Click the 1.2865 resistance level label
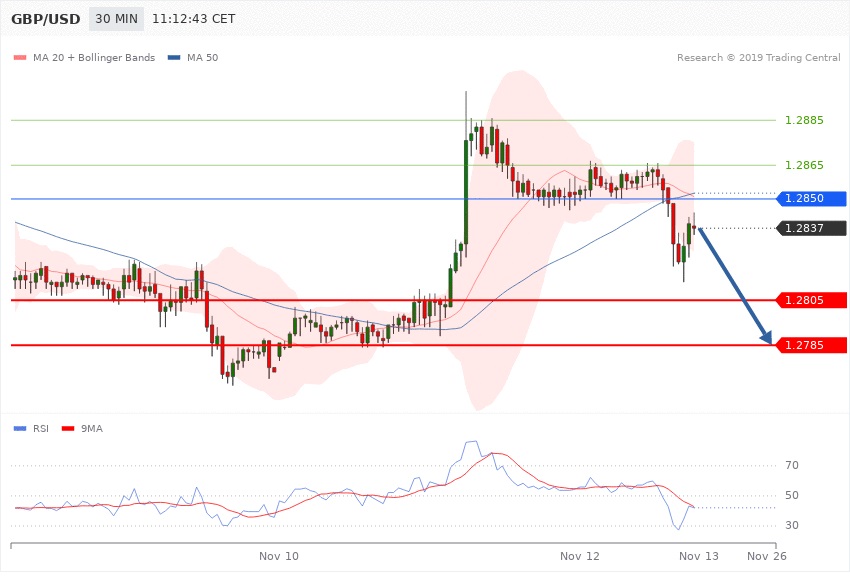Screen dimensions: 850x576 coord(804,165)
